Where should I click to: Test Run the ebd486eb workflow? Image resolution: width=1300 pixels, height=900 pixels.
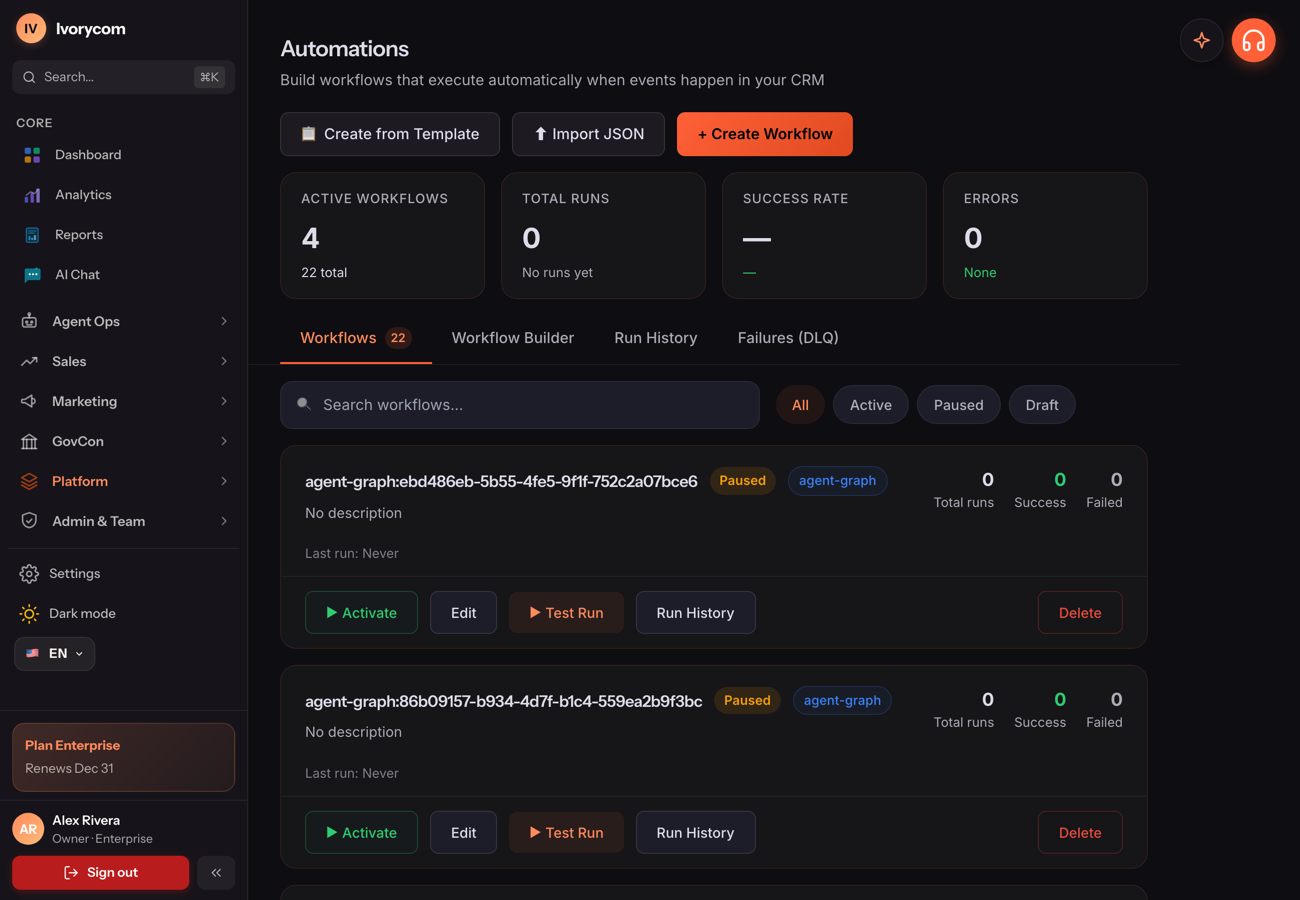(x=566, y=613)
